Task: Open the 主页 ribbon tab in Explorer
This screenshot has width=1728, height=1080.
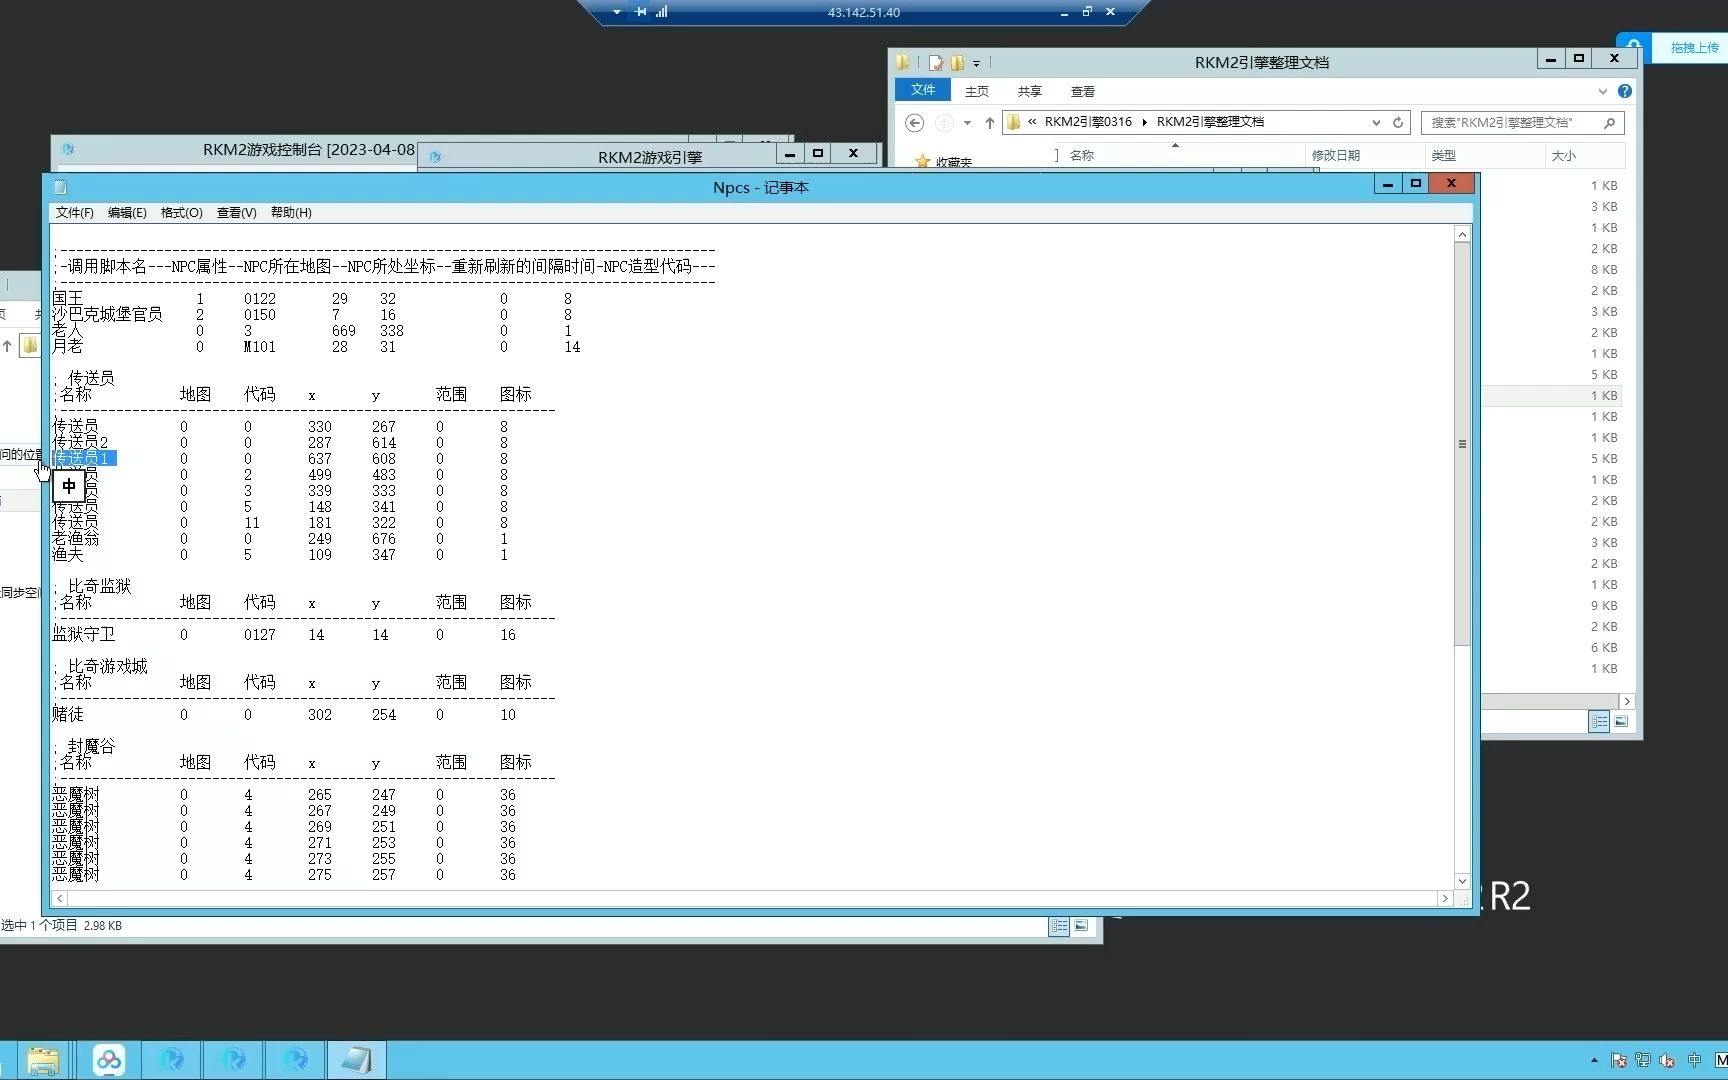Action: (x=976, y=91)
